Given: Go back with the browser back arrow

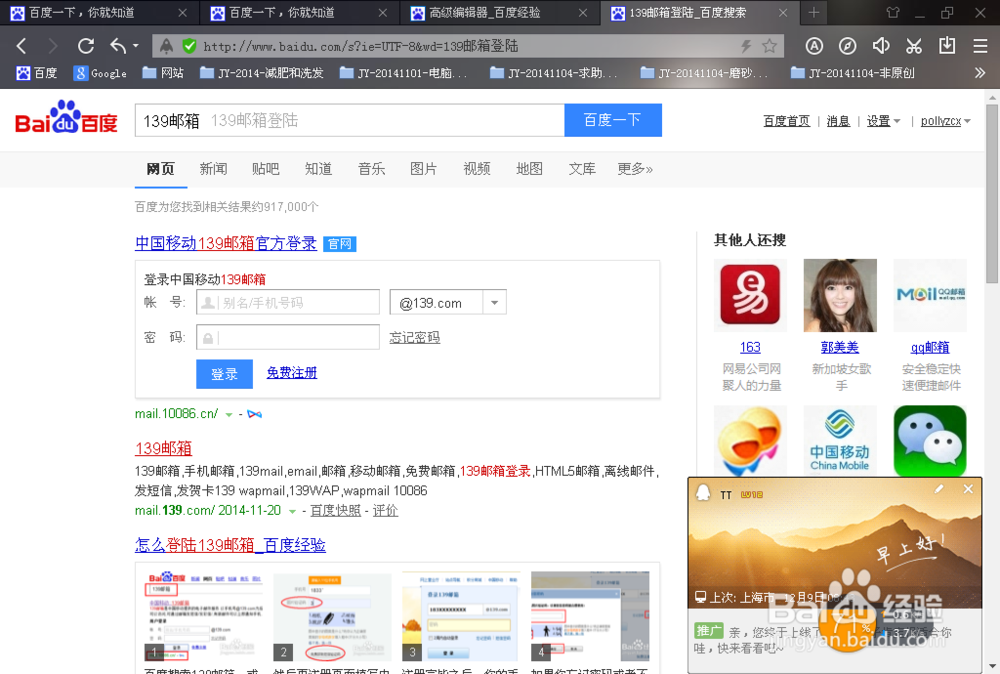Looking at the screenshot, I should click(21, 46).
